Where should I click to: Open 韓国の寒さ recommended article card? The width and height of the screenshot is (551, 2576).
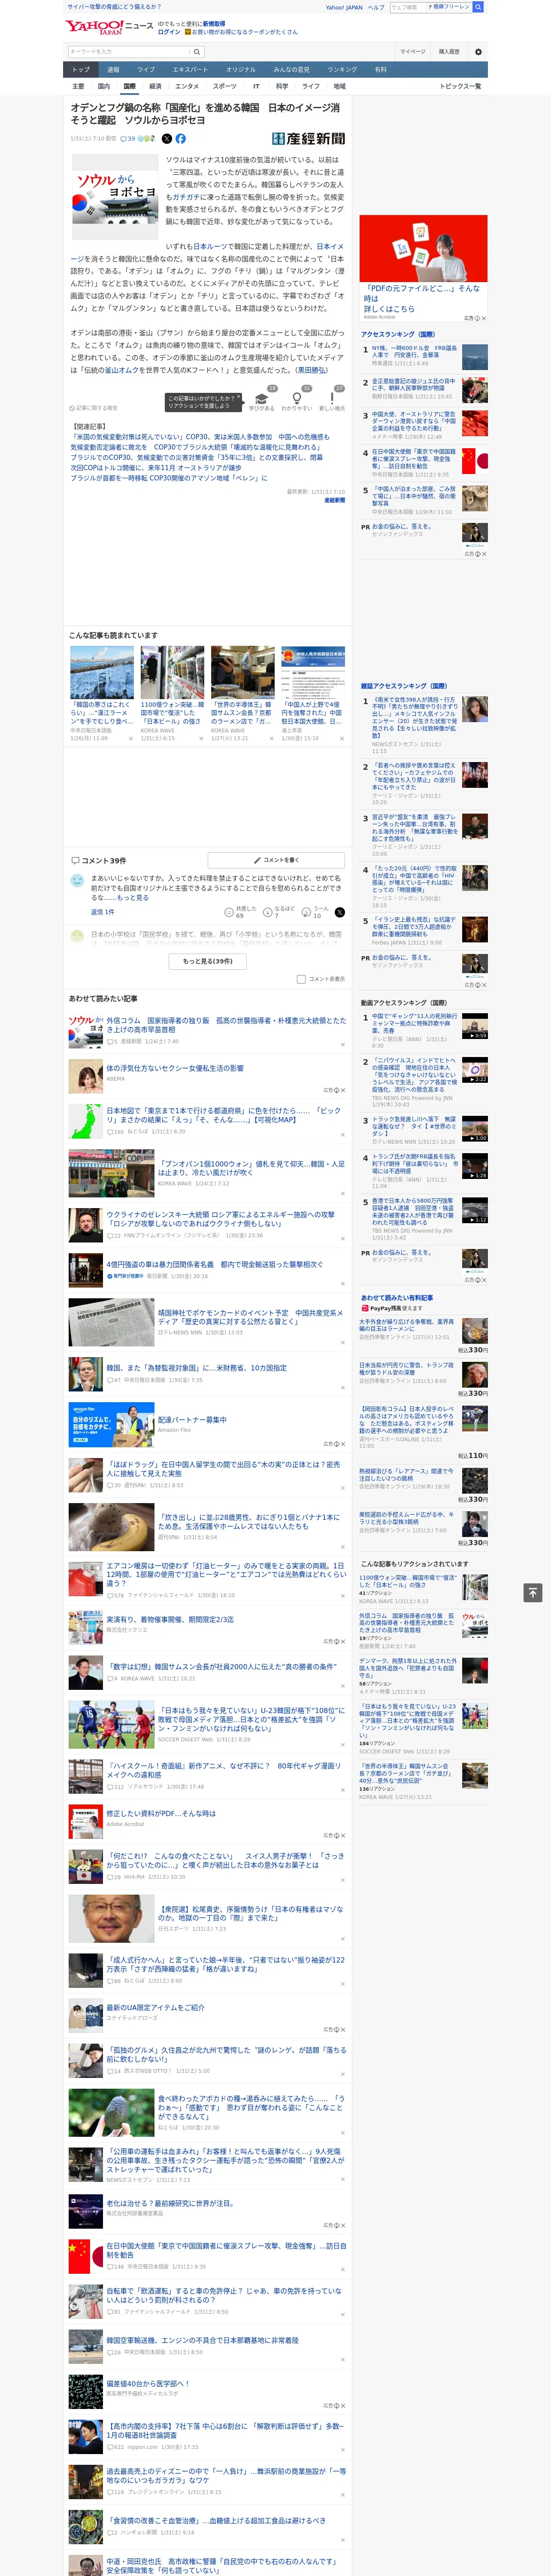pos(102,694)
